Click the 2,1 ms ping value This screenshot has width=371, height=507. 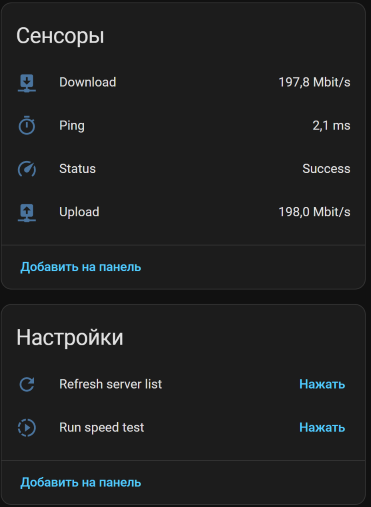click(x=331, y=126)
